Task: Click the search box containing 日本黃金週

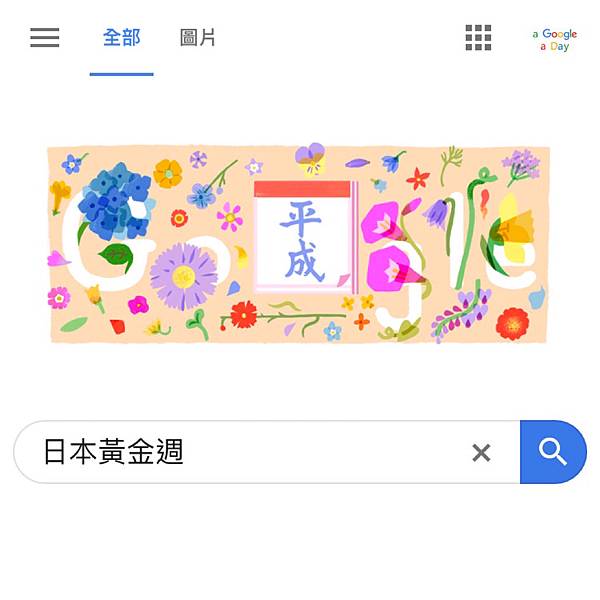Action: tap(267, 452)
